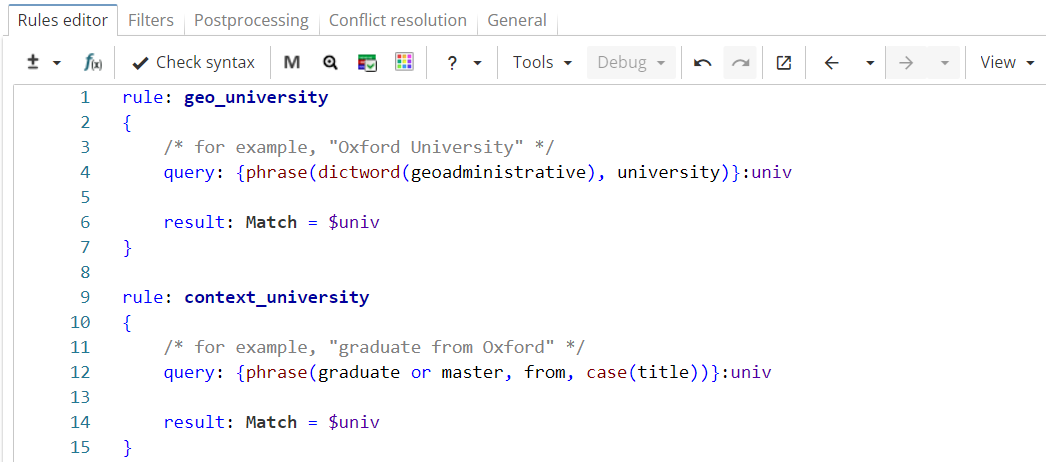Click the table with checkmark icon

(368, 63)
